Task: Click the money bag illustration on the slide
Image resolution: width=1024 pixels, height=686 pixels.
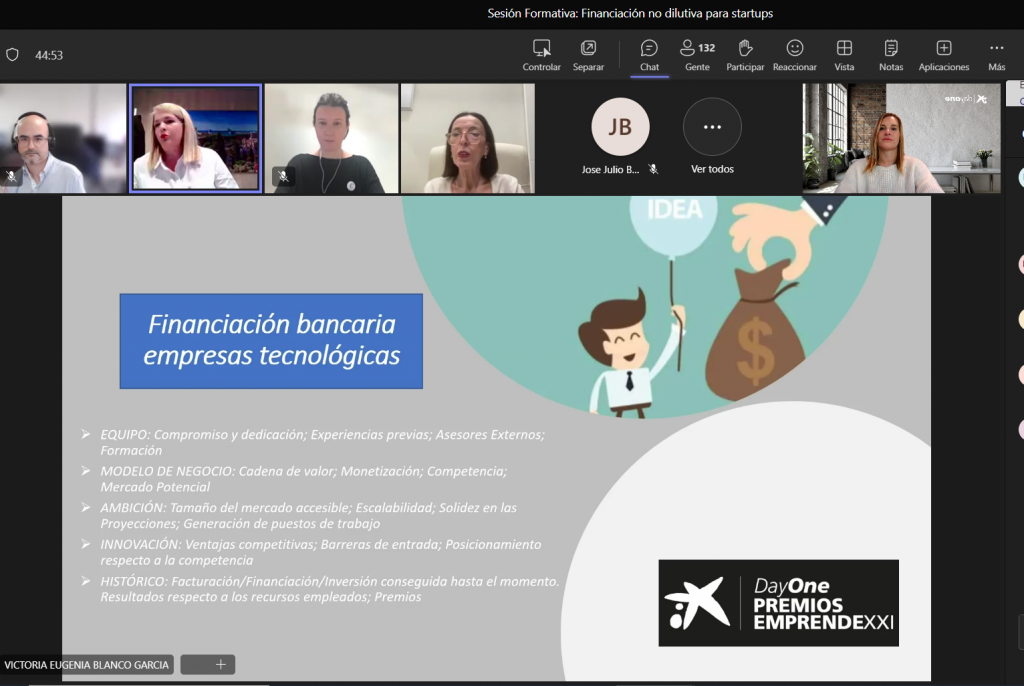Action: coord(756,332)
